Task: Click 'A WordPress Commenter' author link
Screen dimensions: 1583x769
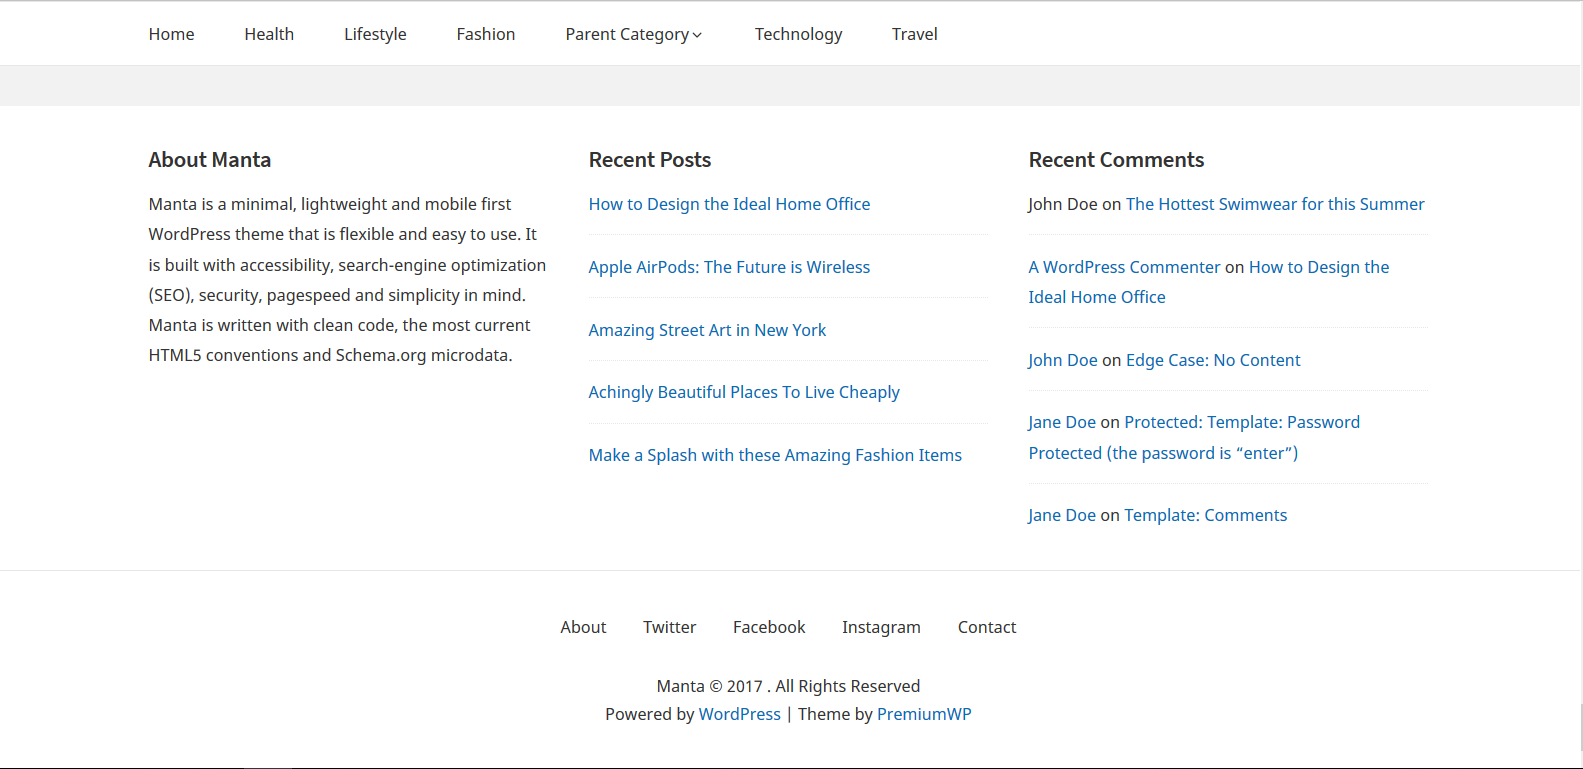Action: 1124,267
